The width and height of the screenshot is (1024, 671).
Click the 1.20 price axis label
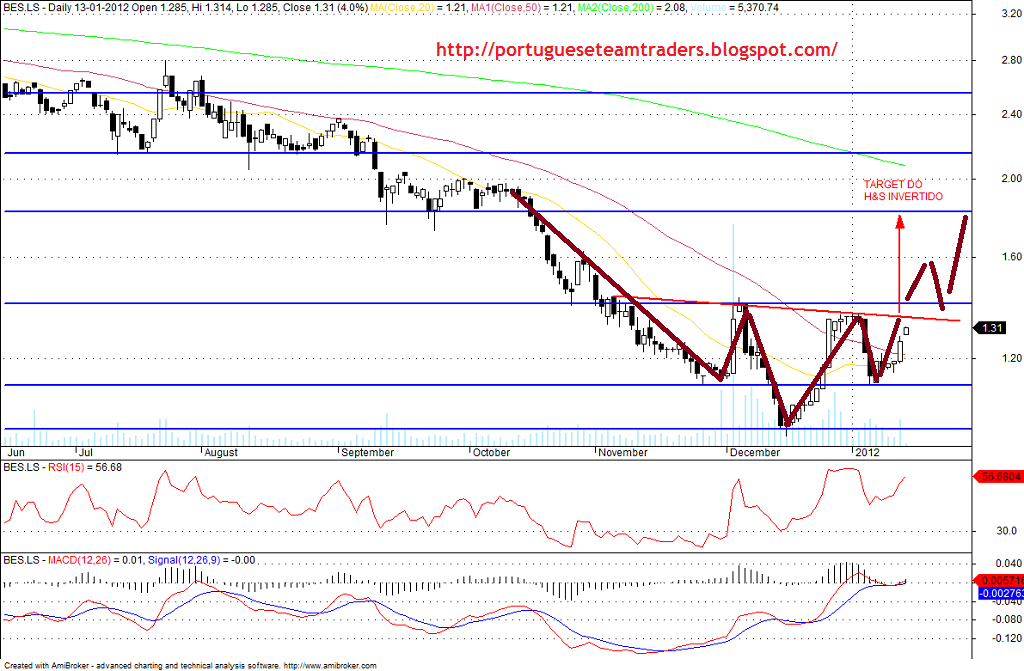(x=1011, y=358)
